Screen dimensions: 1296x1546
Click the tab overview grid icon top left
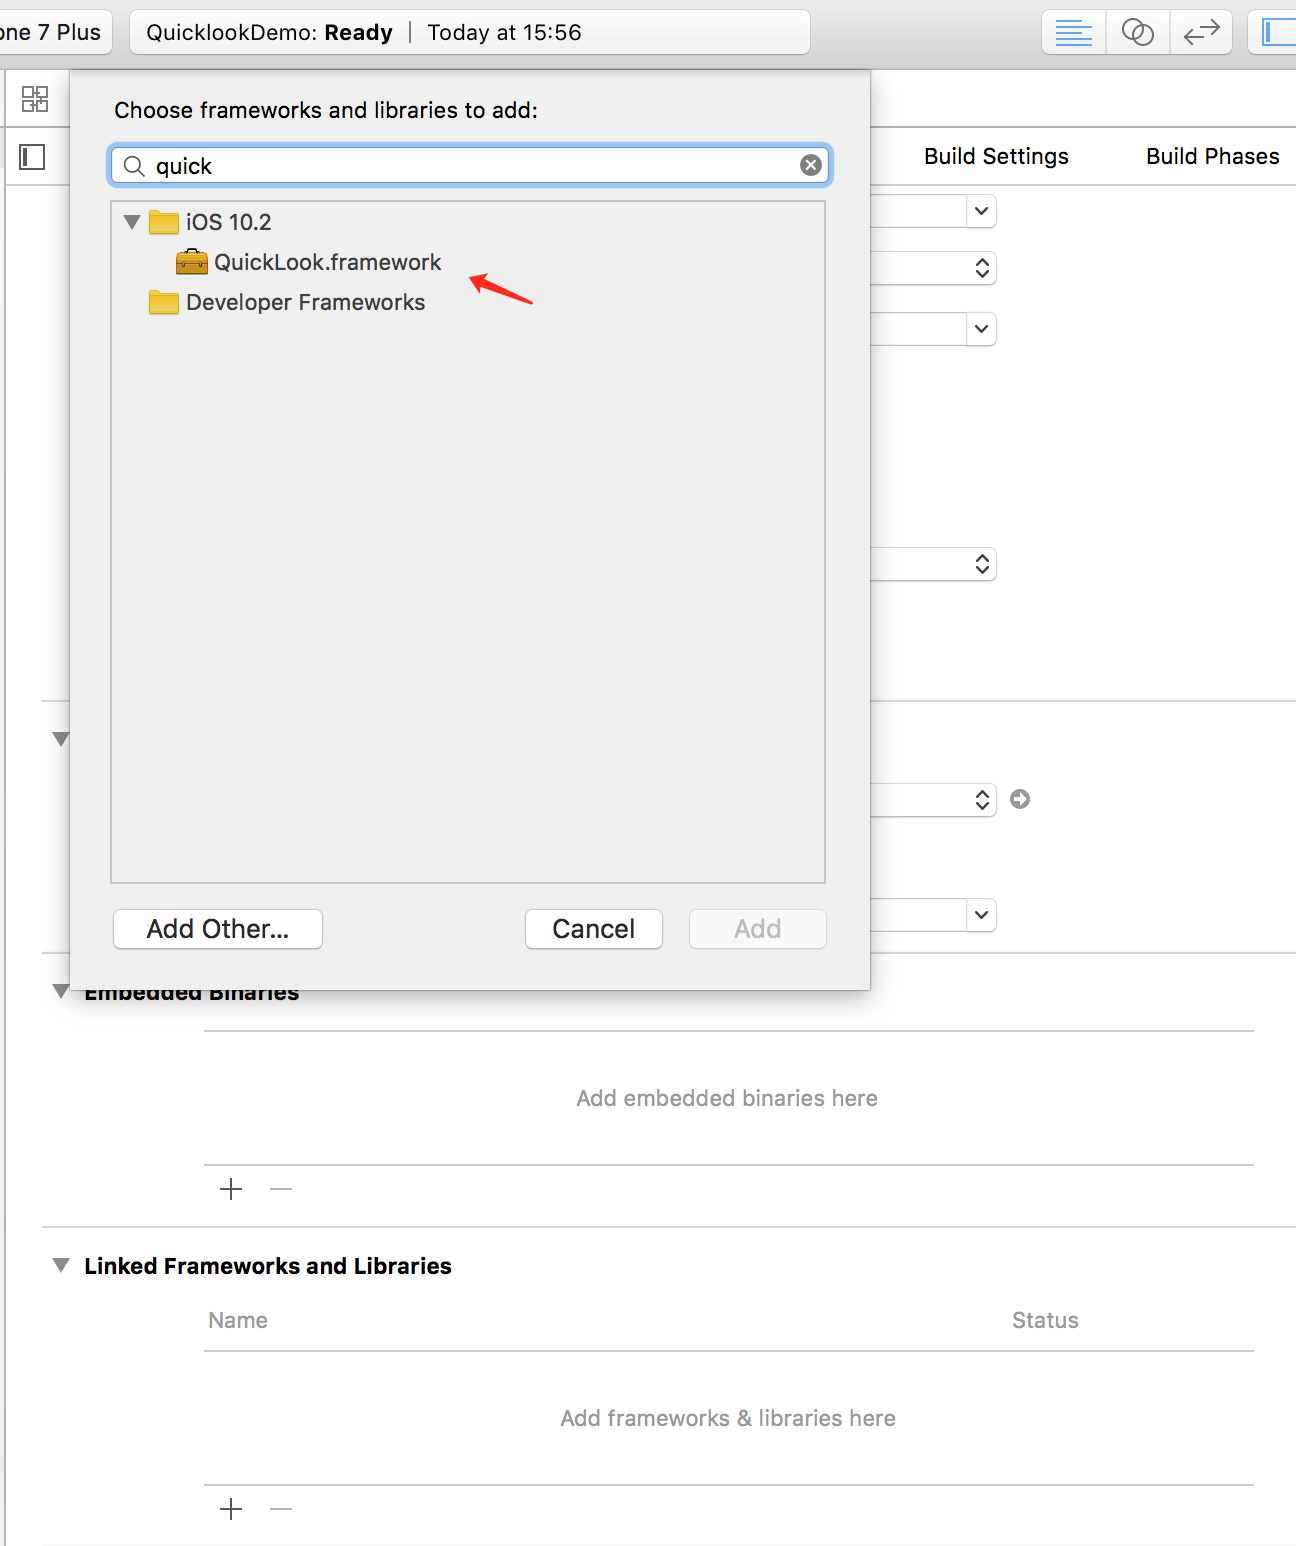pyautogui.click(x=35, y=98)
